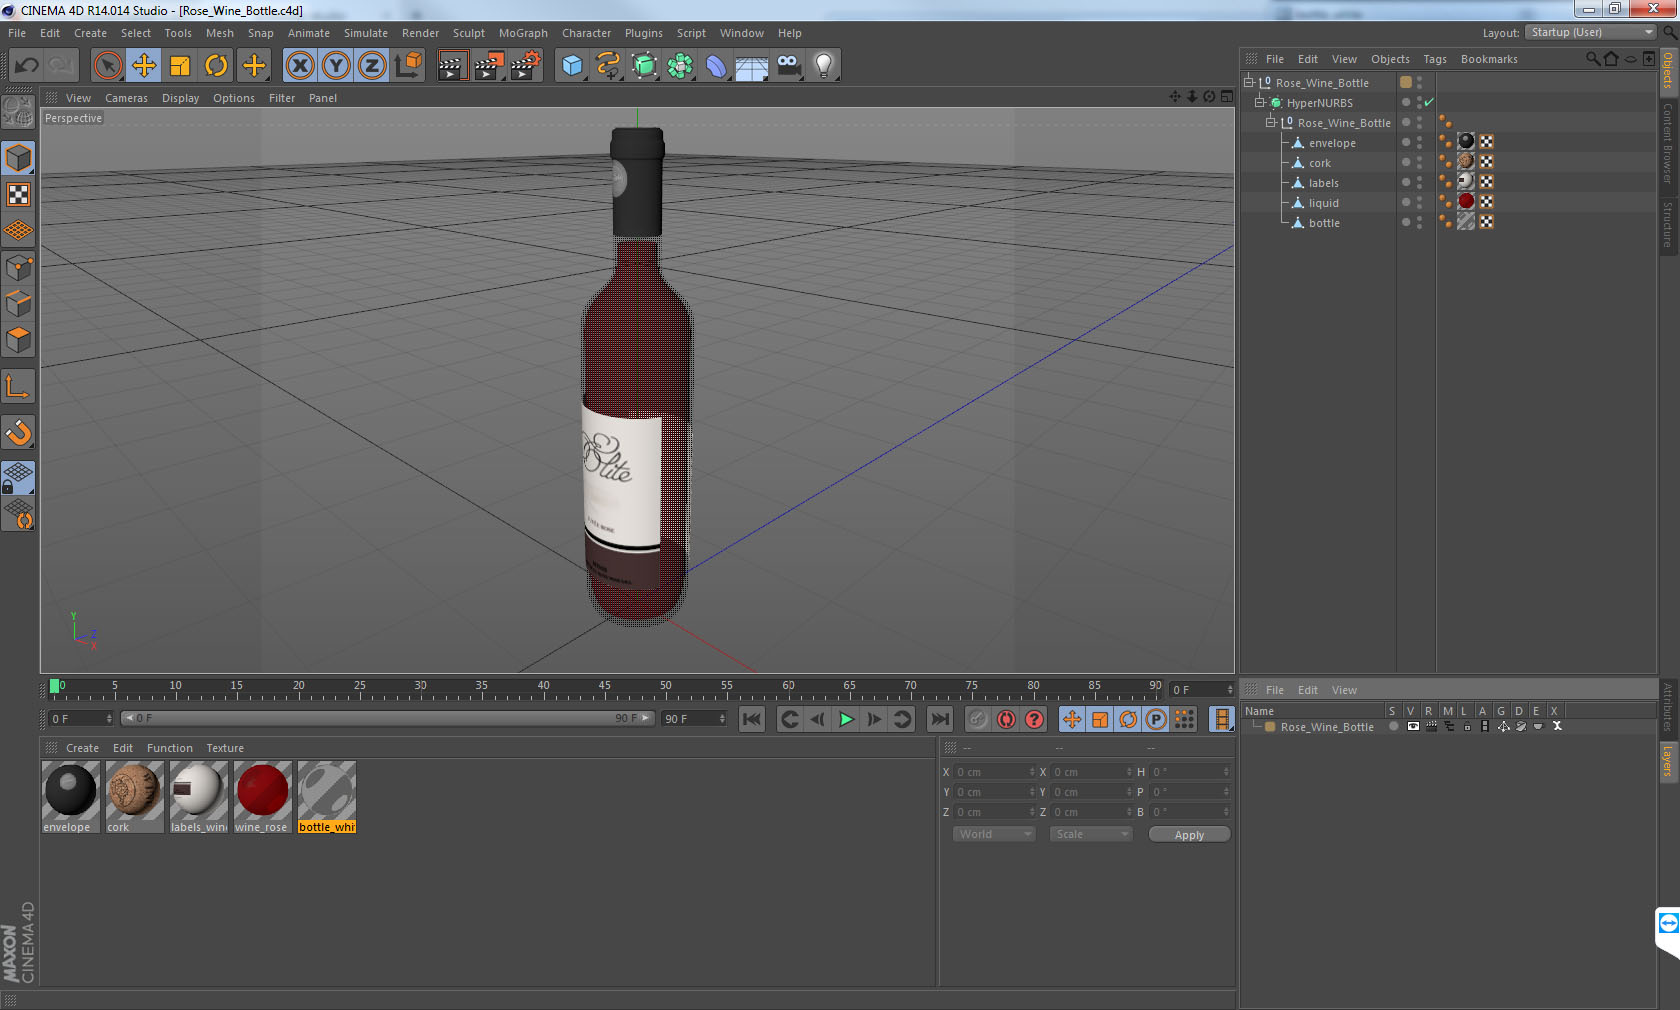Screen dimensions: 1680x1010
Task: Add a floor environment object
Action: click(x=752, y=66)
